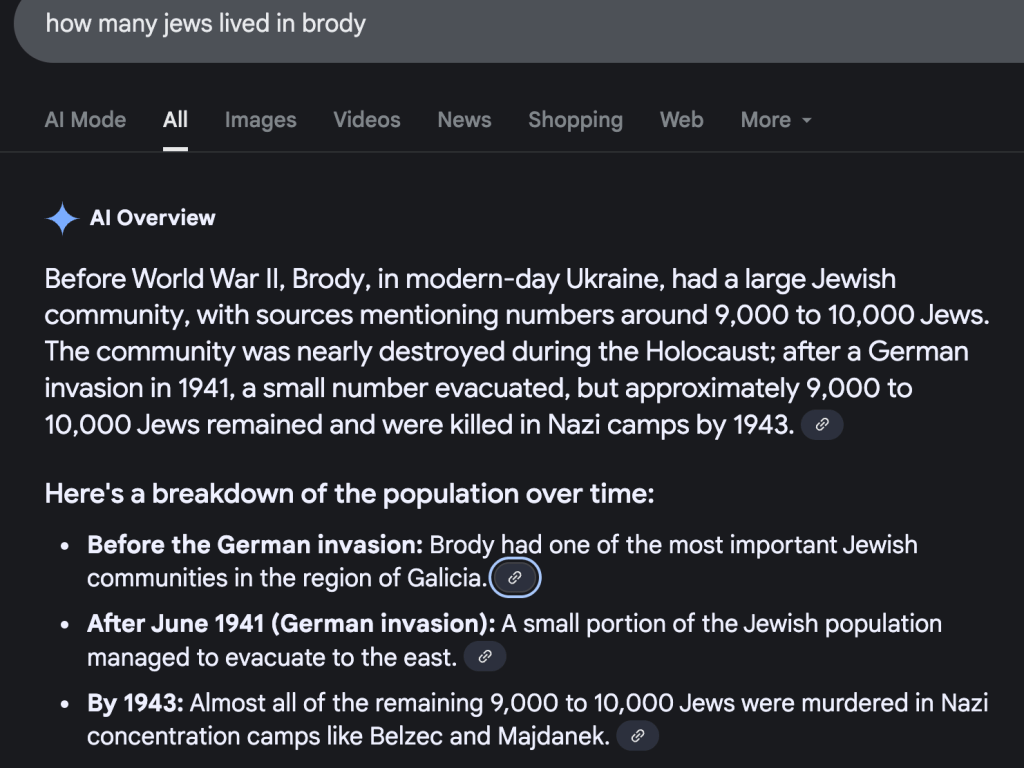Click the AI Overview sparkle icon
The height and width of the screenshot is (768, 1024).
click(62, 218)
